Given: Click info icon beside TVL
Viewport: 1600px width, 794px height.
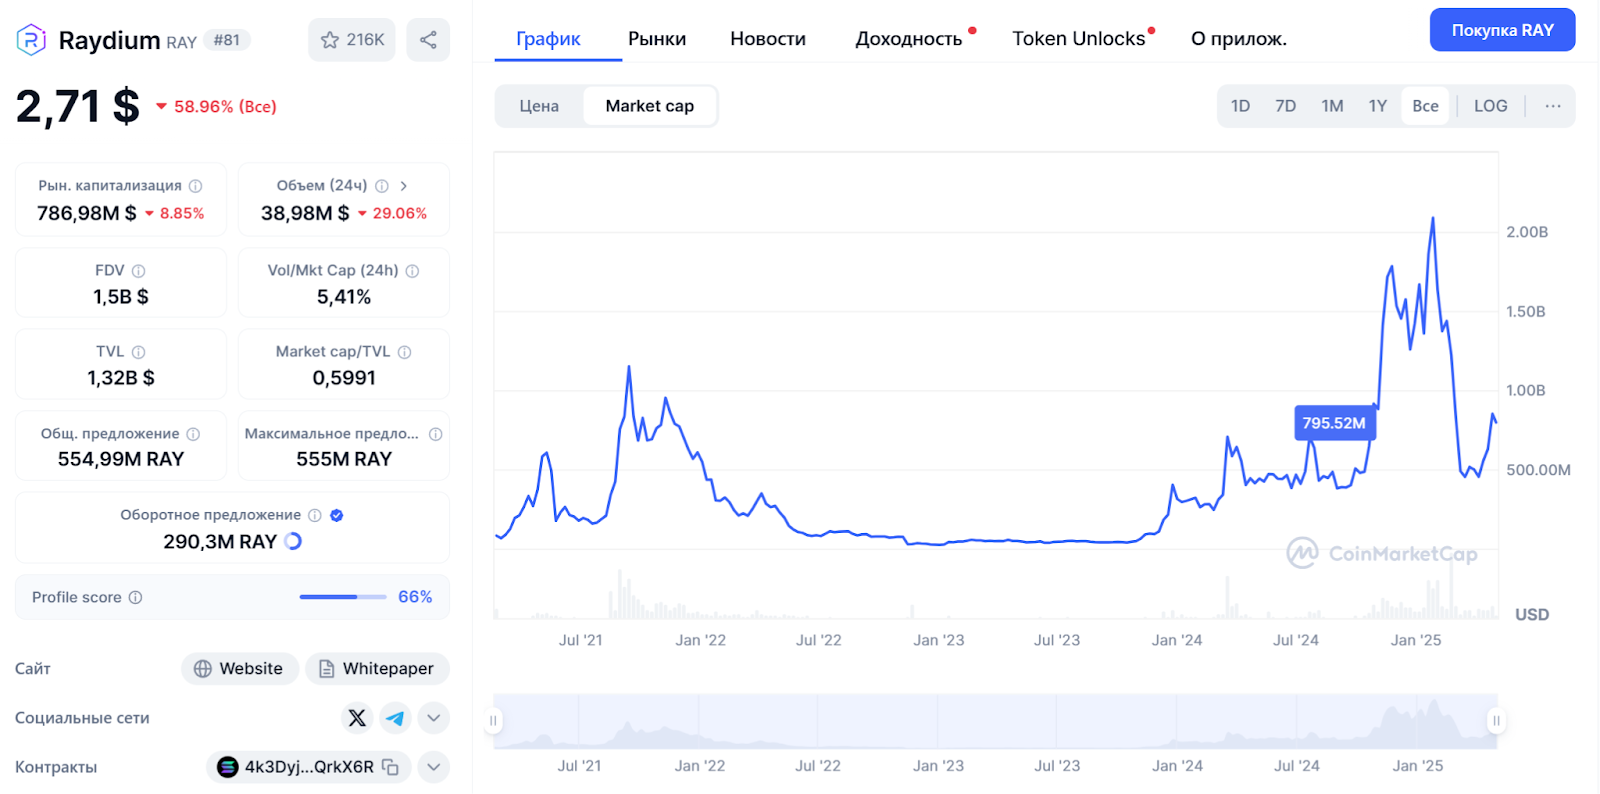Looking at the screenshot, I should [x=139, y=352].
